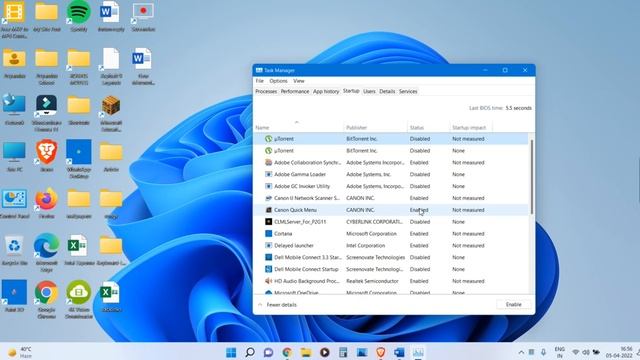Select the Delayed launcher row
The width and height of the screenshot is (640, 360).
pyautogui.click(x=391, y=245)
